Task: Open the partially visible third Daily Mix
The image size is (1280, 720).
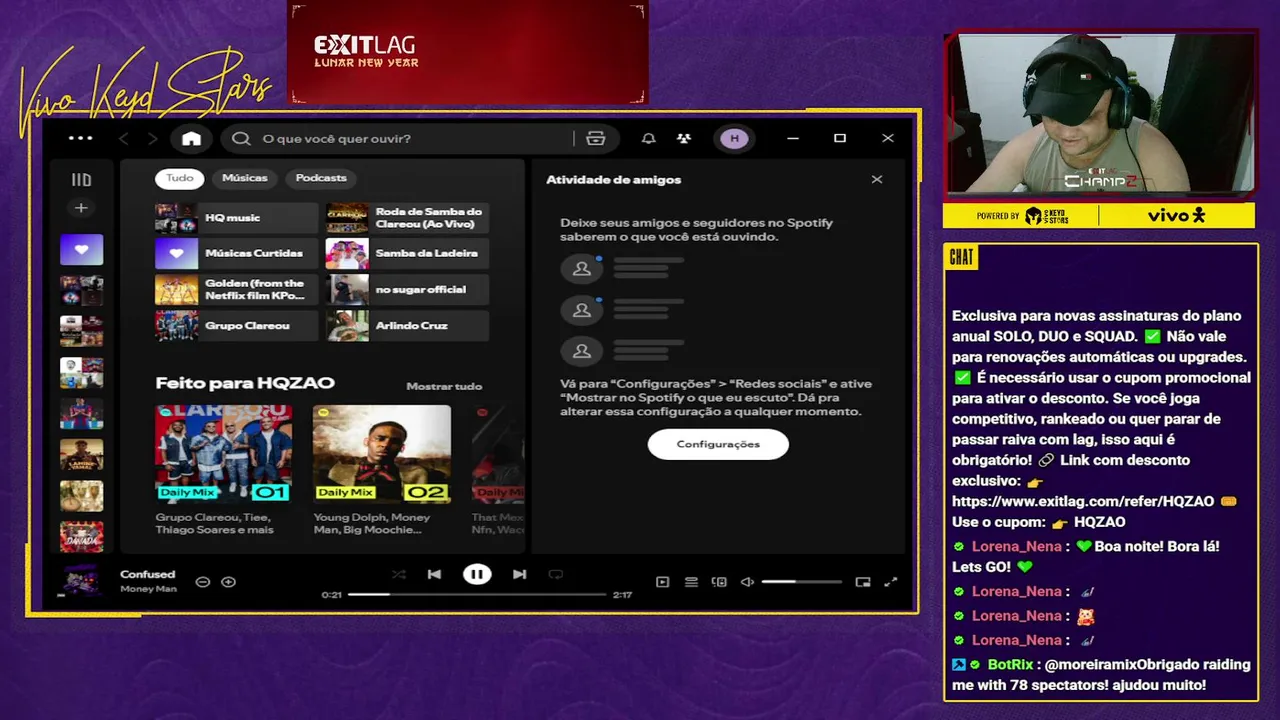Action: pos(498,453)
